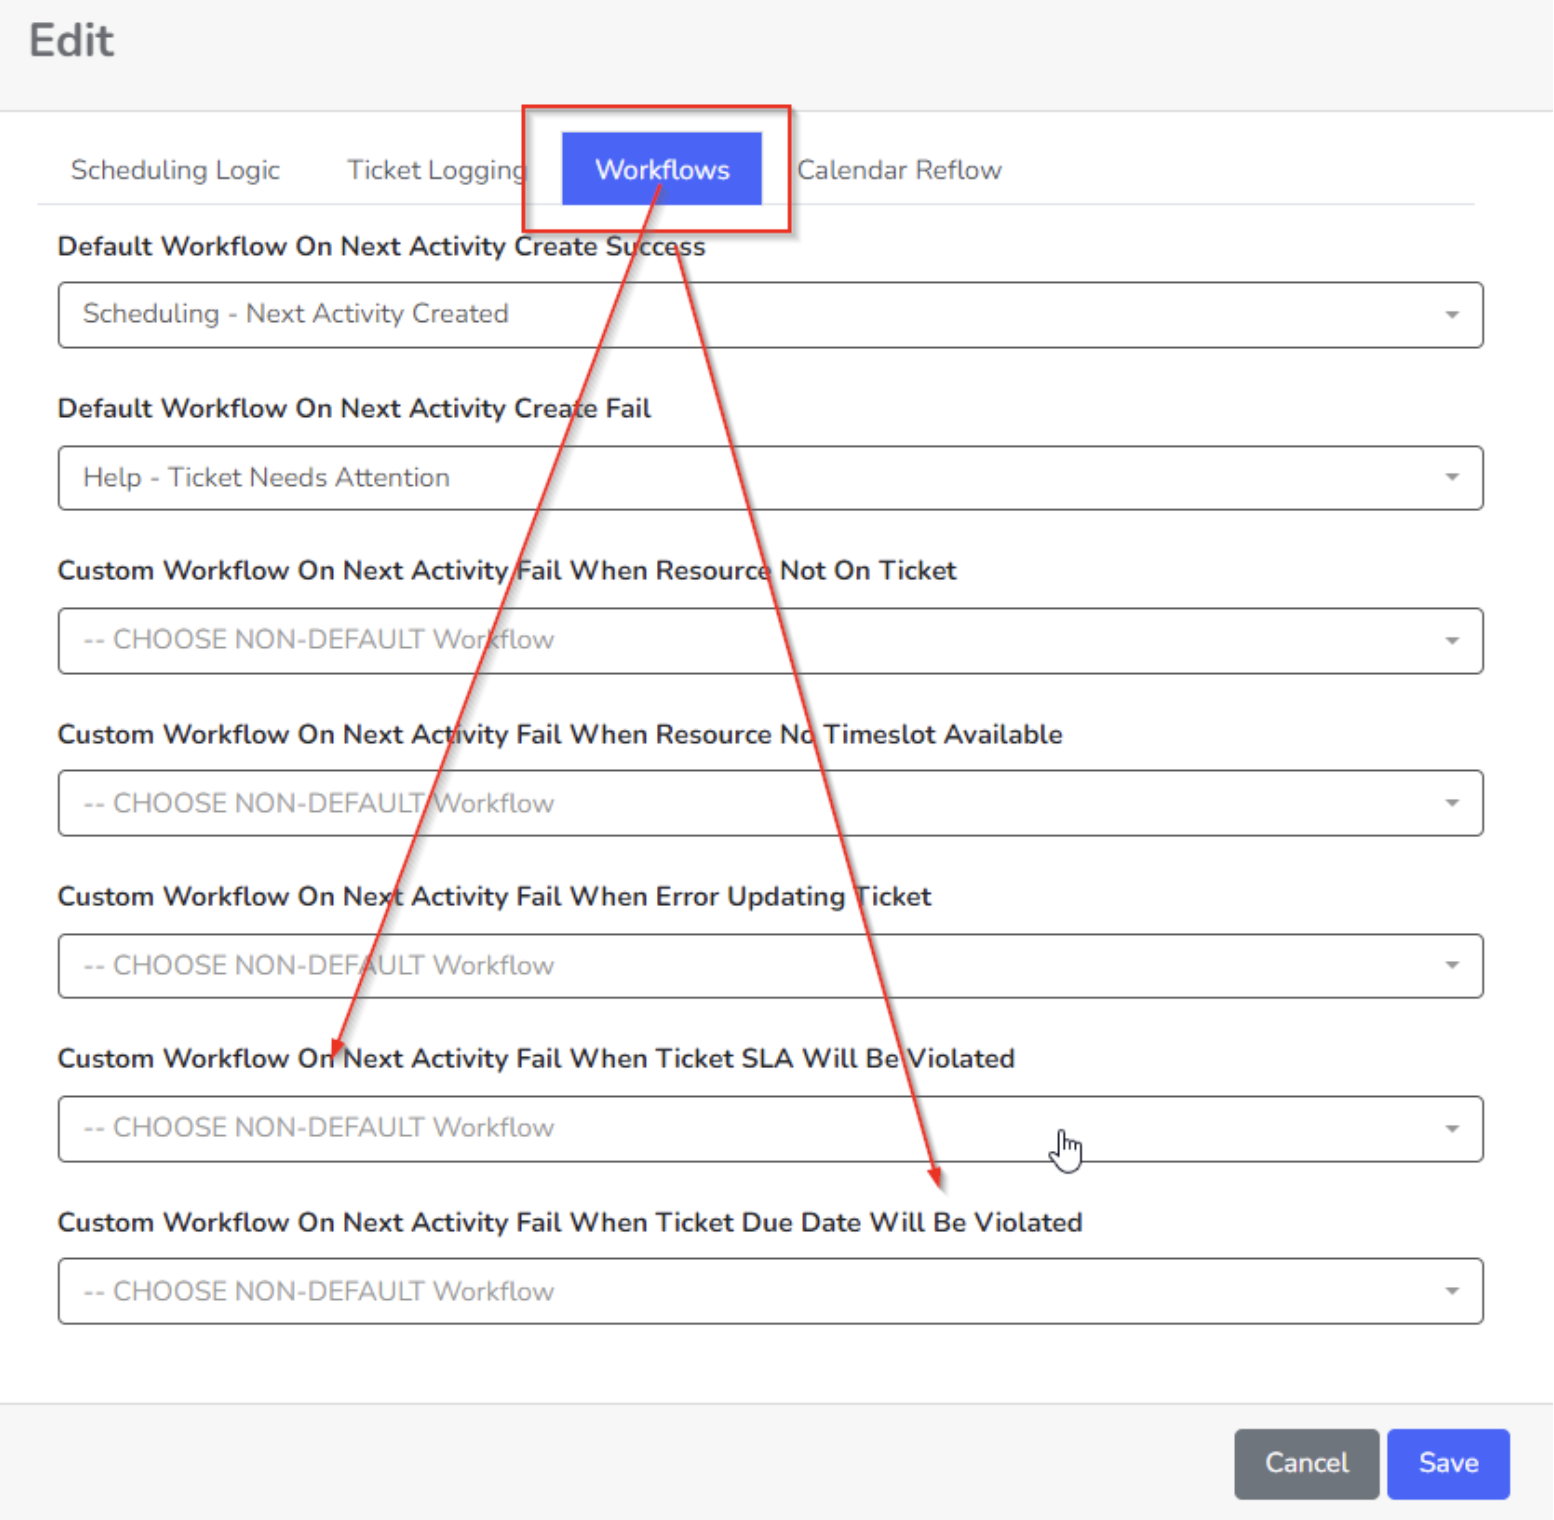The width and height of the screenshot is (1554, 1520).
Task: Switch to the Scheduling Logic tab
Action: click(175, 170)
